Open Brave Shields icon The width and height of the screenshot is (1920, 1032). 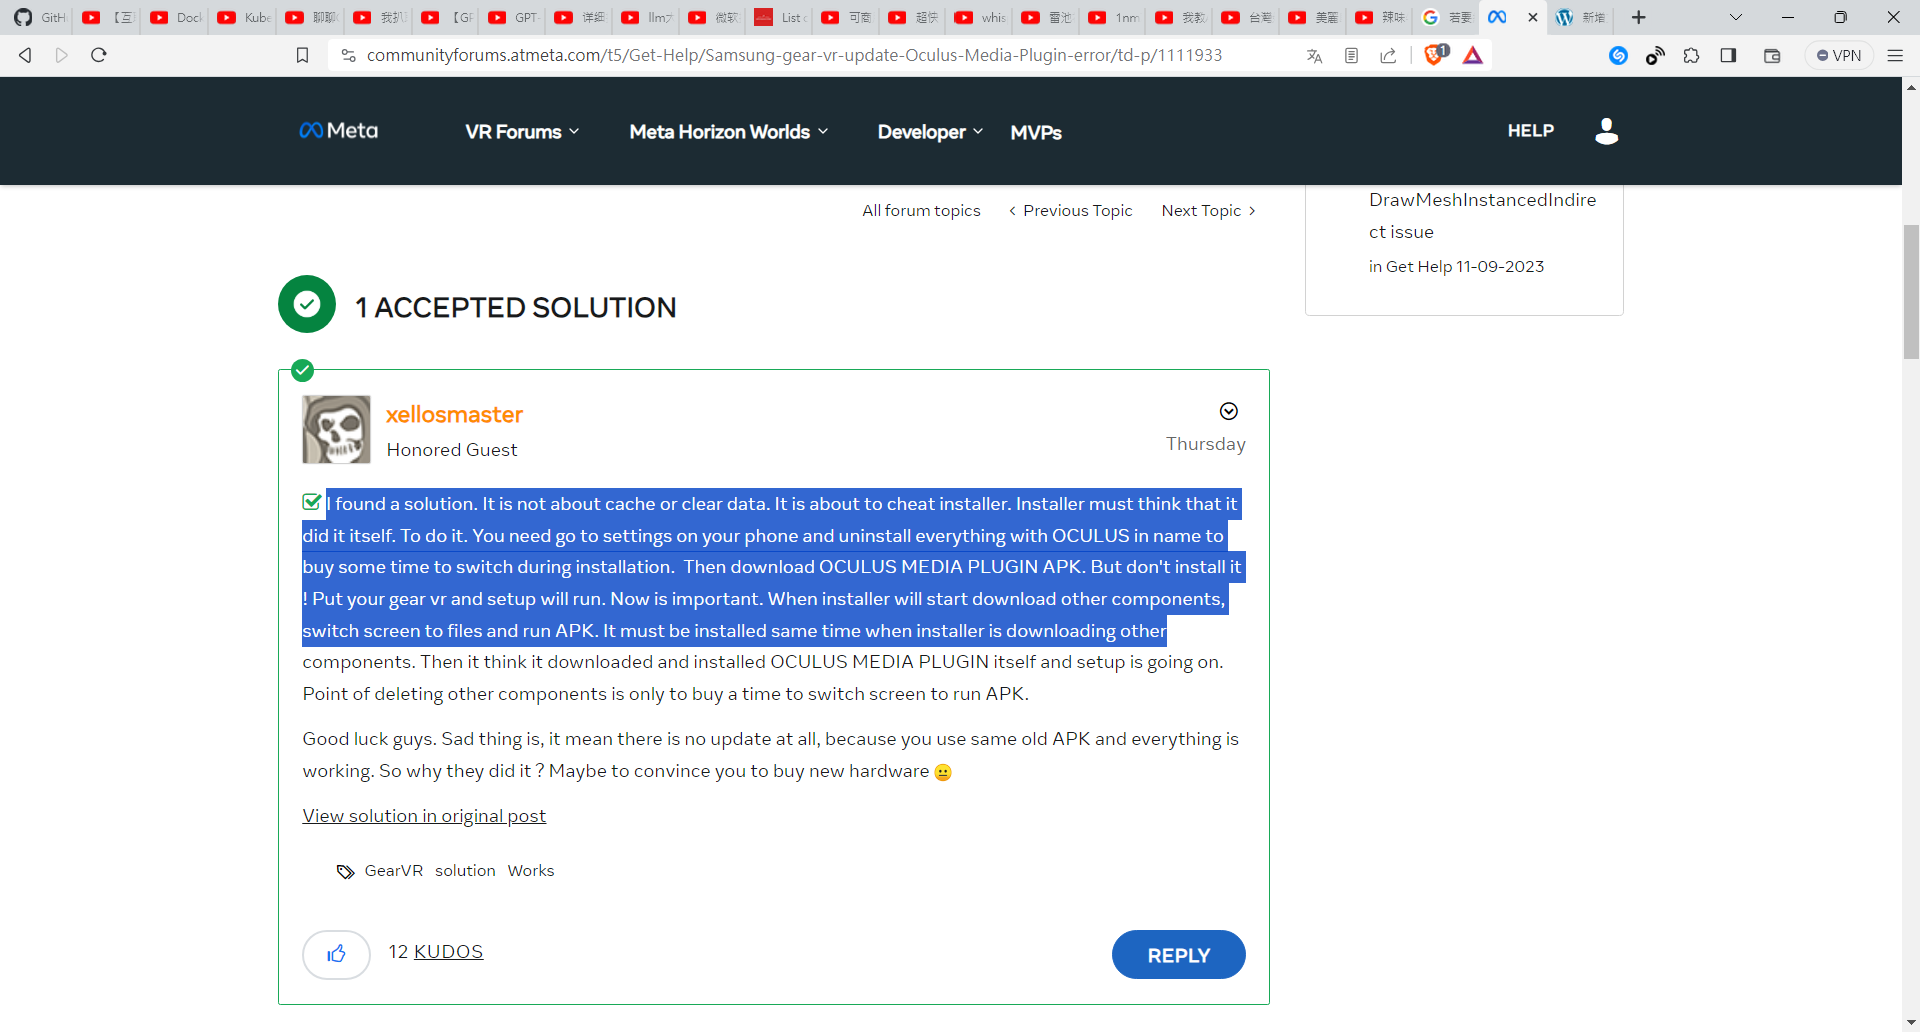point(1436,54)
